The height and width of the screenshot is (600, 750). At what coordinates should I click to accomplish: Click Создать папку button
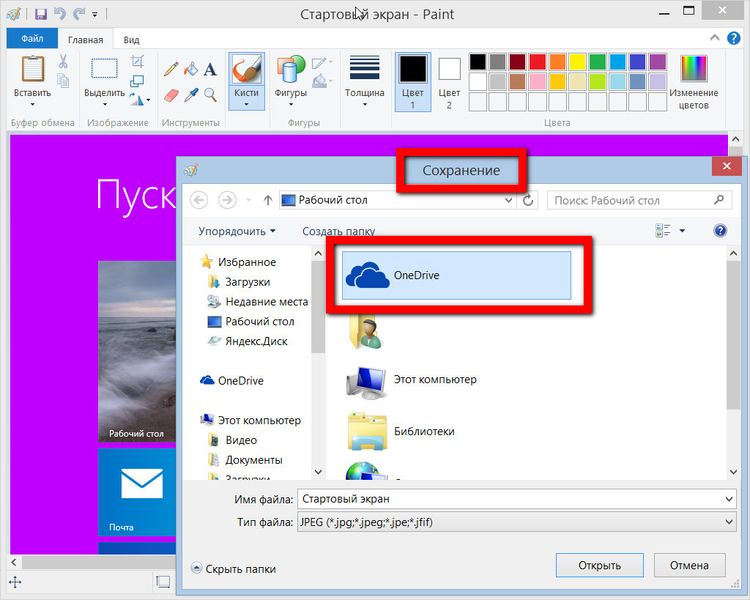point(339,231)
